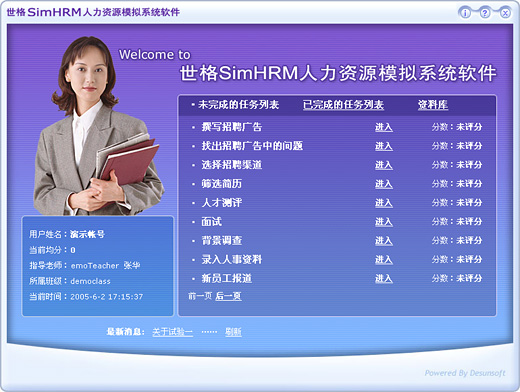Select the task name 人才测评
The height and width of the screenshot is (392, 520).
(222, 203)
